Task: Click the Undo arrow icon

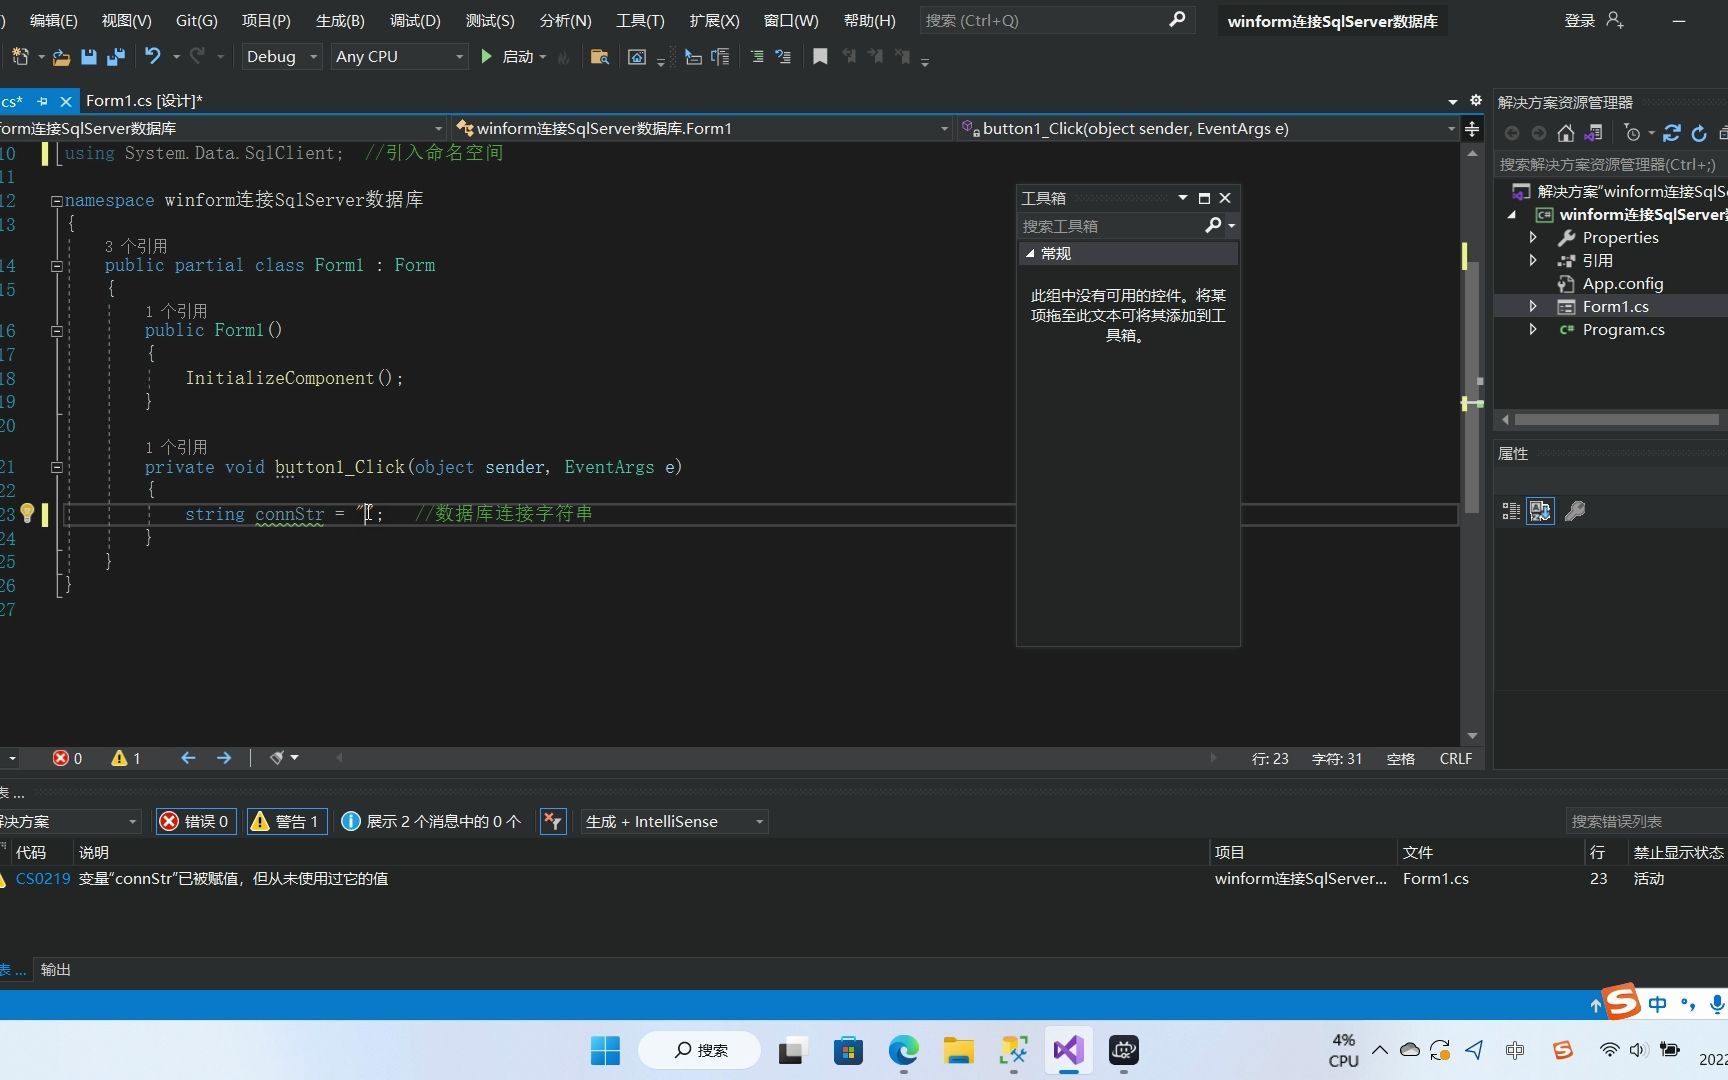Action: (x=151, y=56)
